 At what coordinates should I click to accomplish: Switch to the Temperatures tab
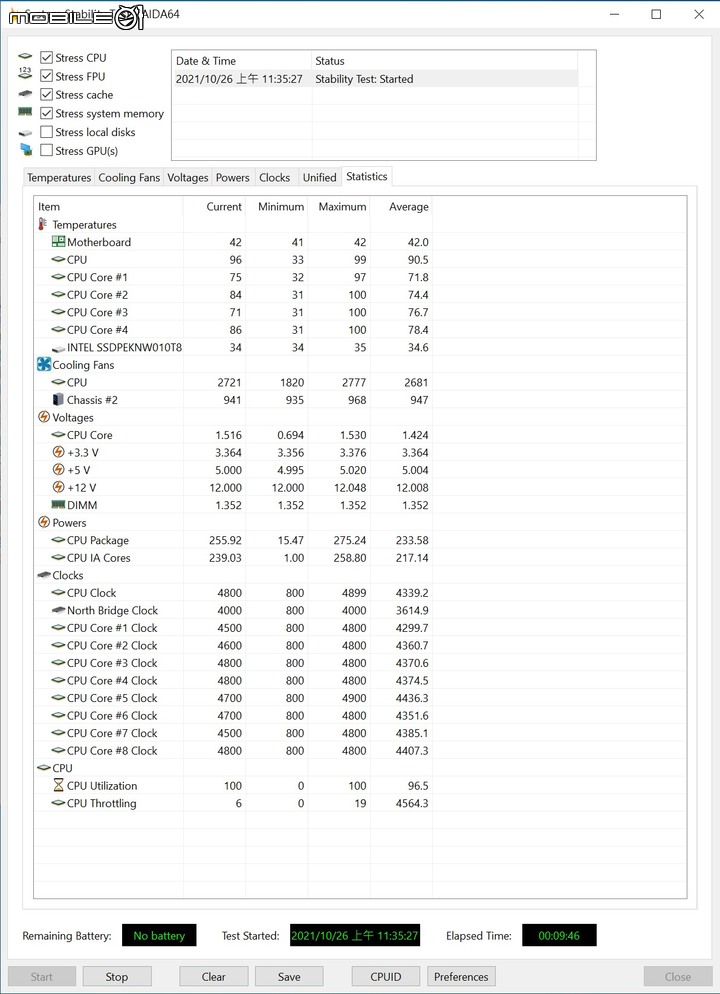(x=59, y=178)
